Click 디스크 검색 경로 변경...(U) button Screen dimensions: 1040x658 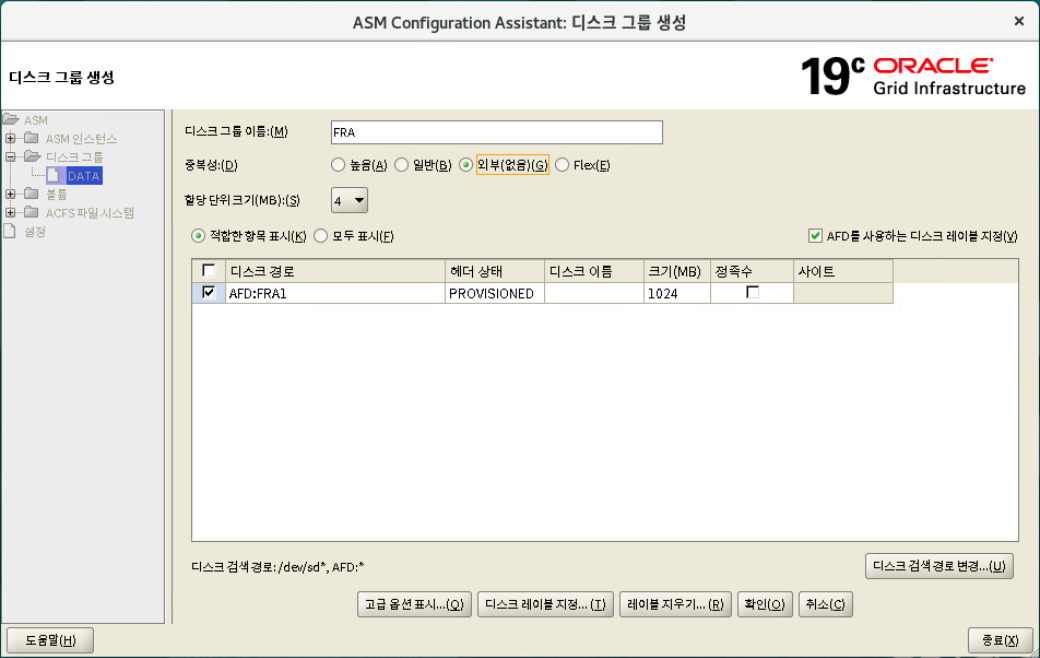point(939,566)
